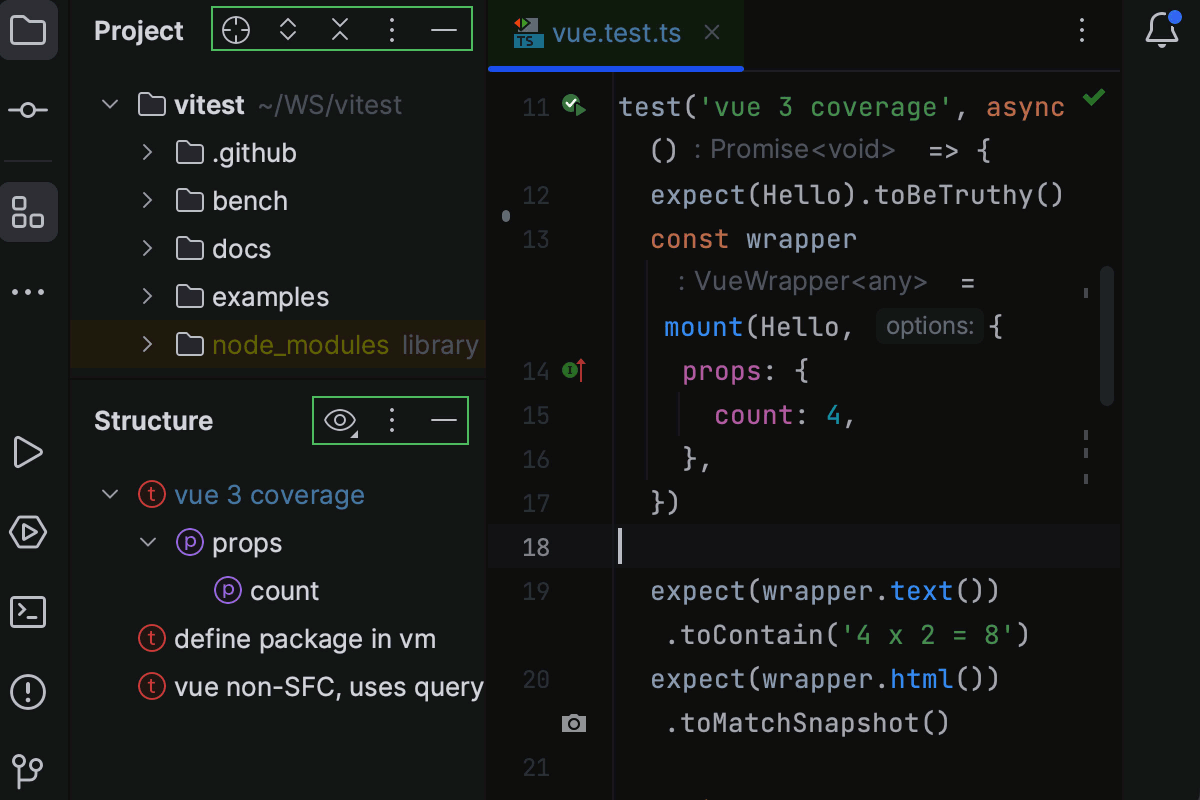This screenshot has height=800, width=1200.
Task: Expand the .github folder
Action: click(147, 153)
